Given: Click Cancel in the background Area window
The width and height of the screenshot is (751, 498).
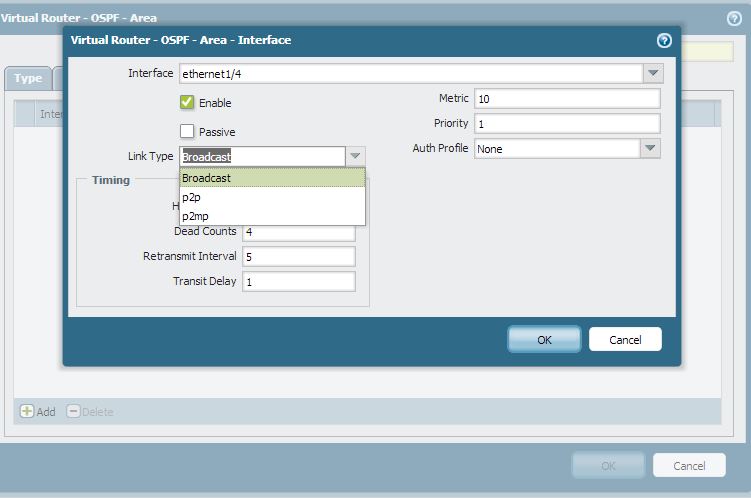Looking at the screenshot, I should pos(689,465).
